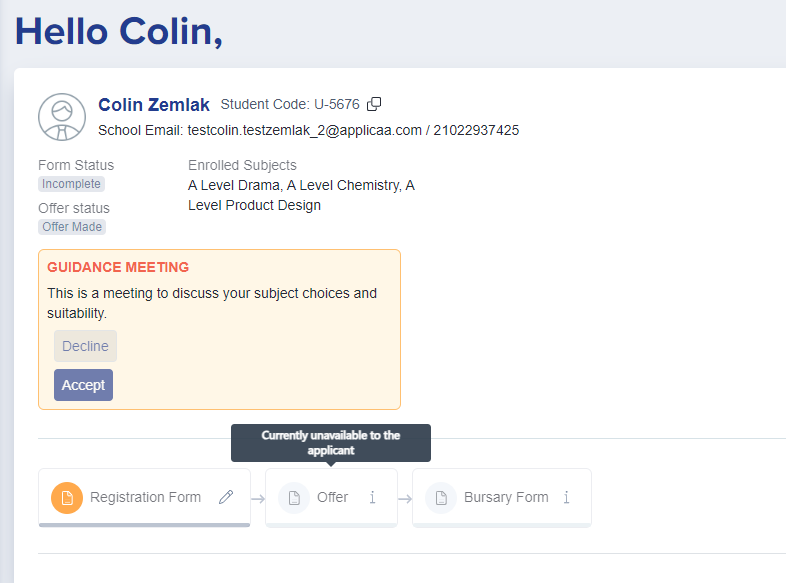Accept the guidance meeting

click(x=83, y=385)
